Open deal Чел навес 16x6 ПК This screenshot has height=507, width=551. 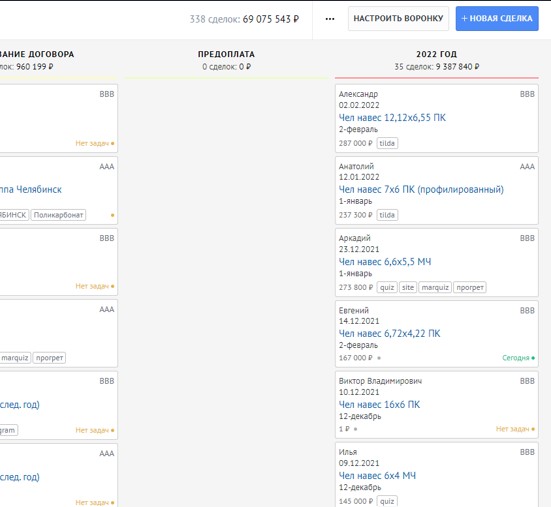point(379,405)
